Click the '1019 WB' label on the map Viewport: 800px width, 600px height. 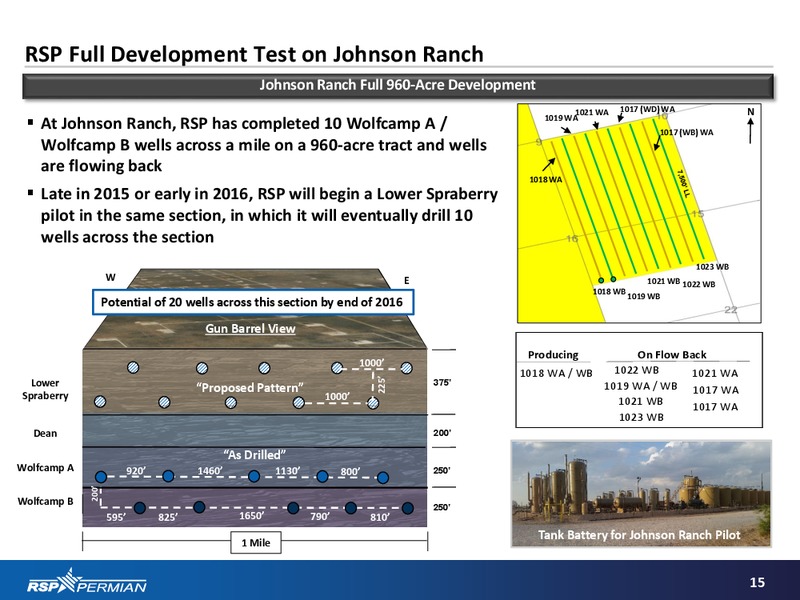pos(643,296)
